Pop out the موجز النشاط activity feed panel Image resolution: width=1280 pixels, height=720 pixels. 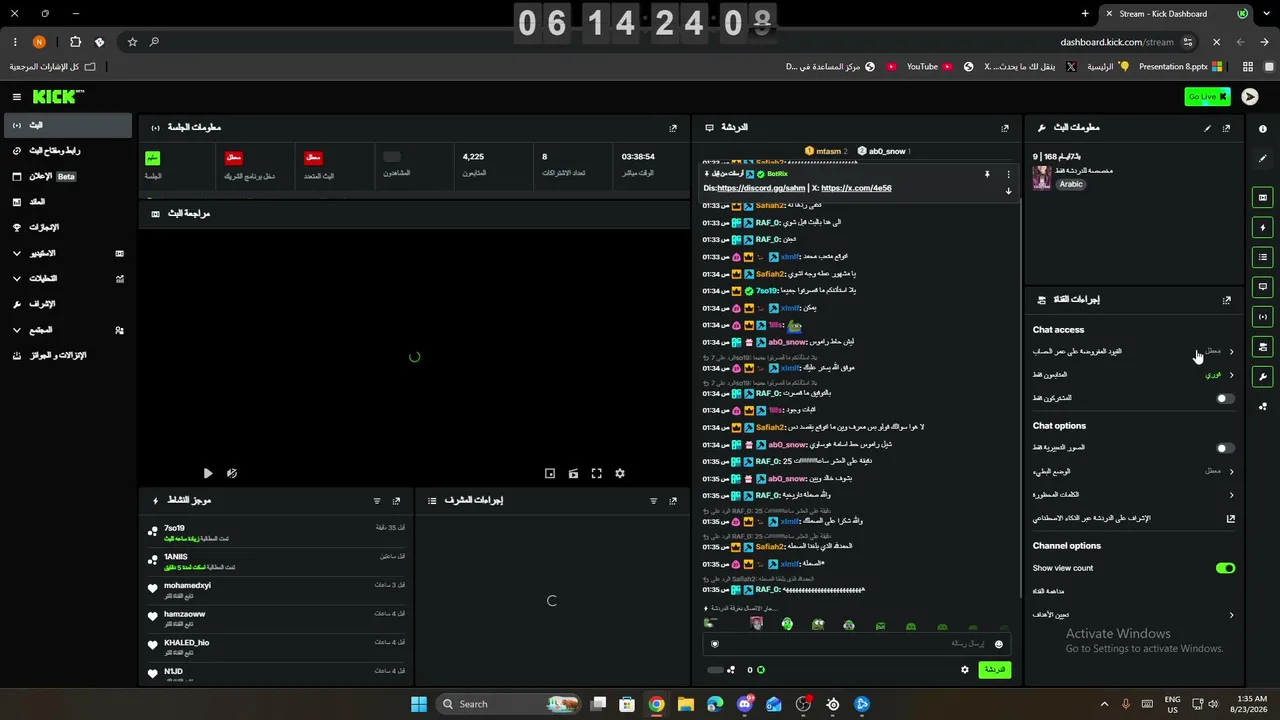[397, 501]
